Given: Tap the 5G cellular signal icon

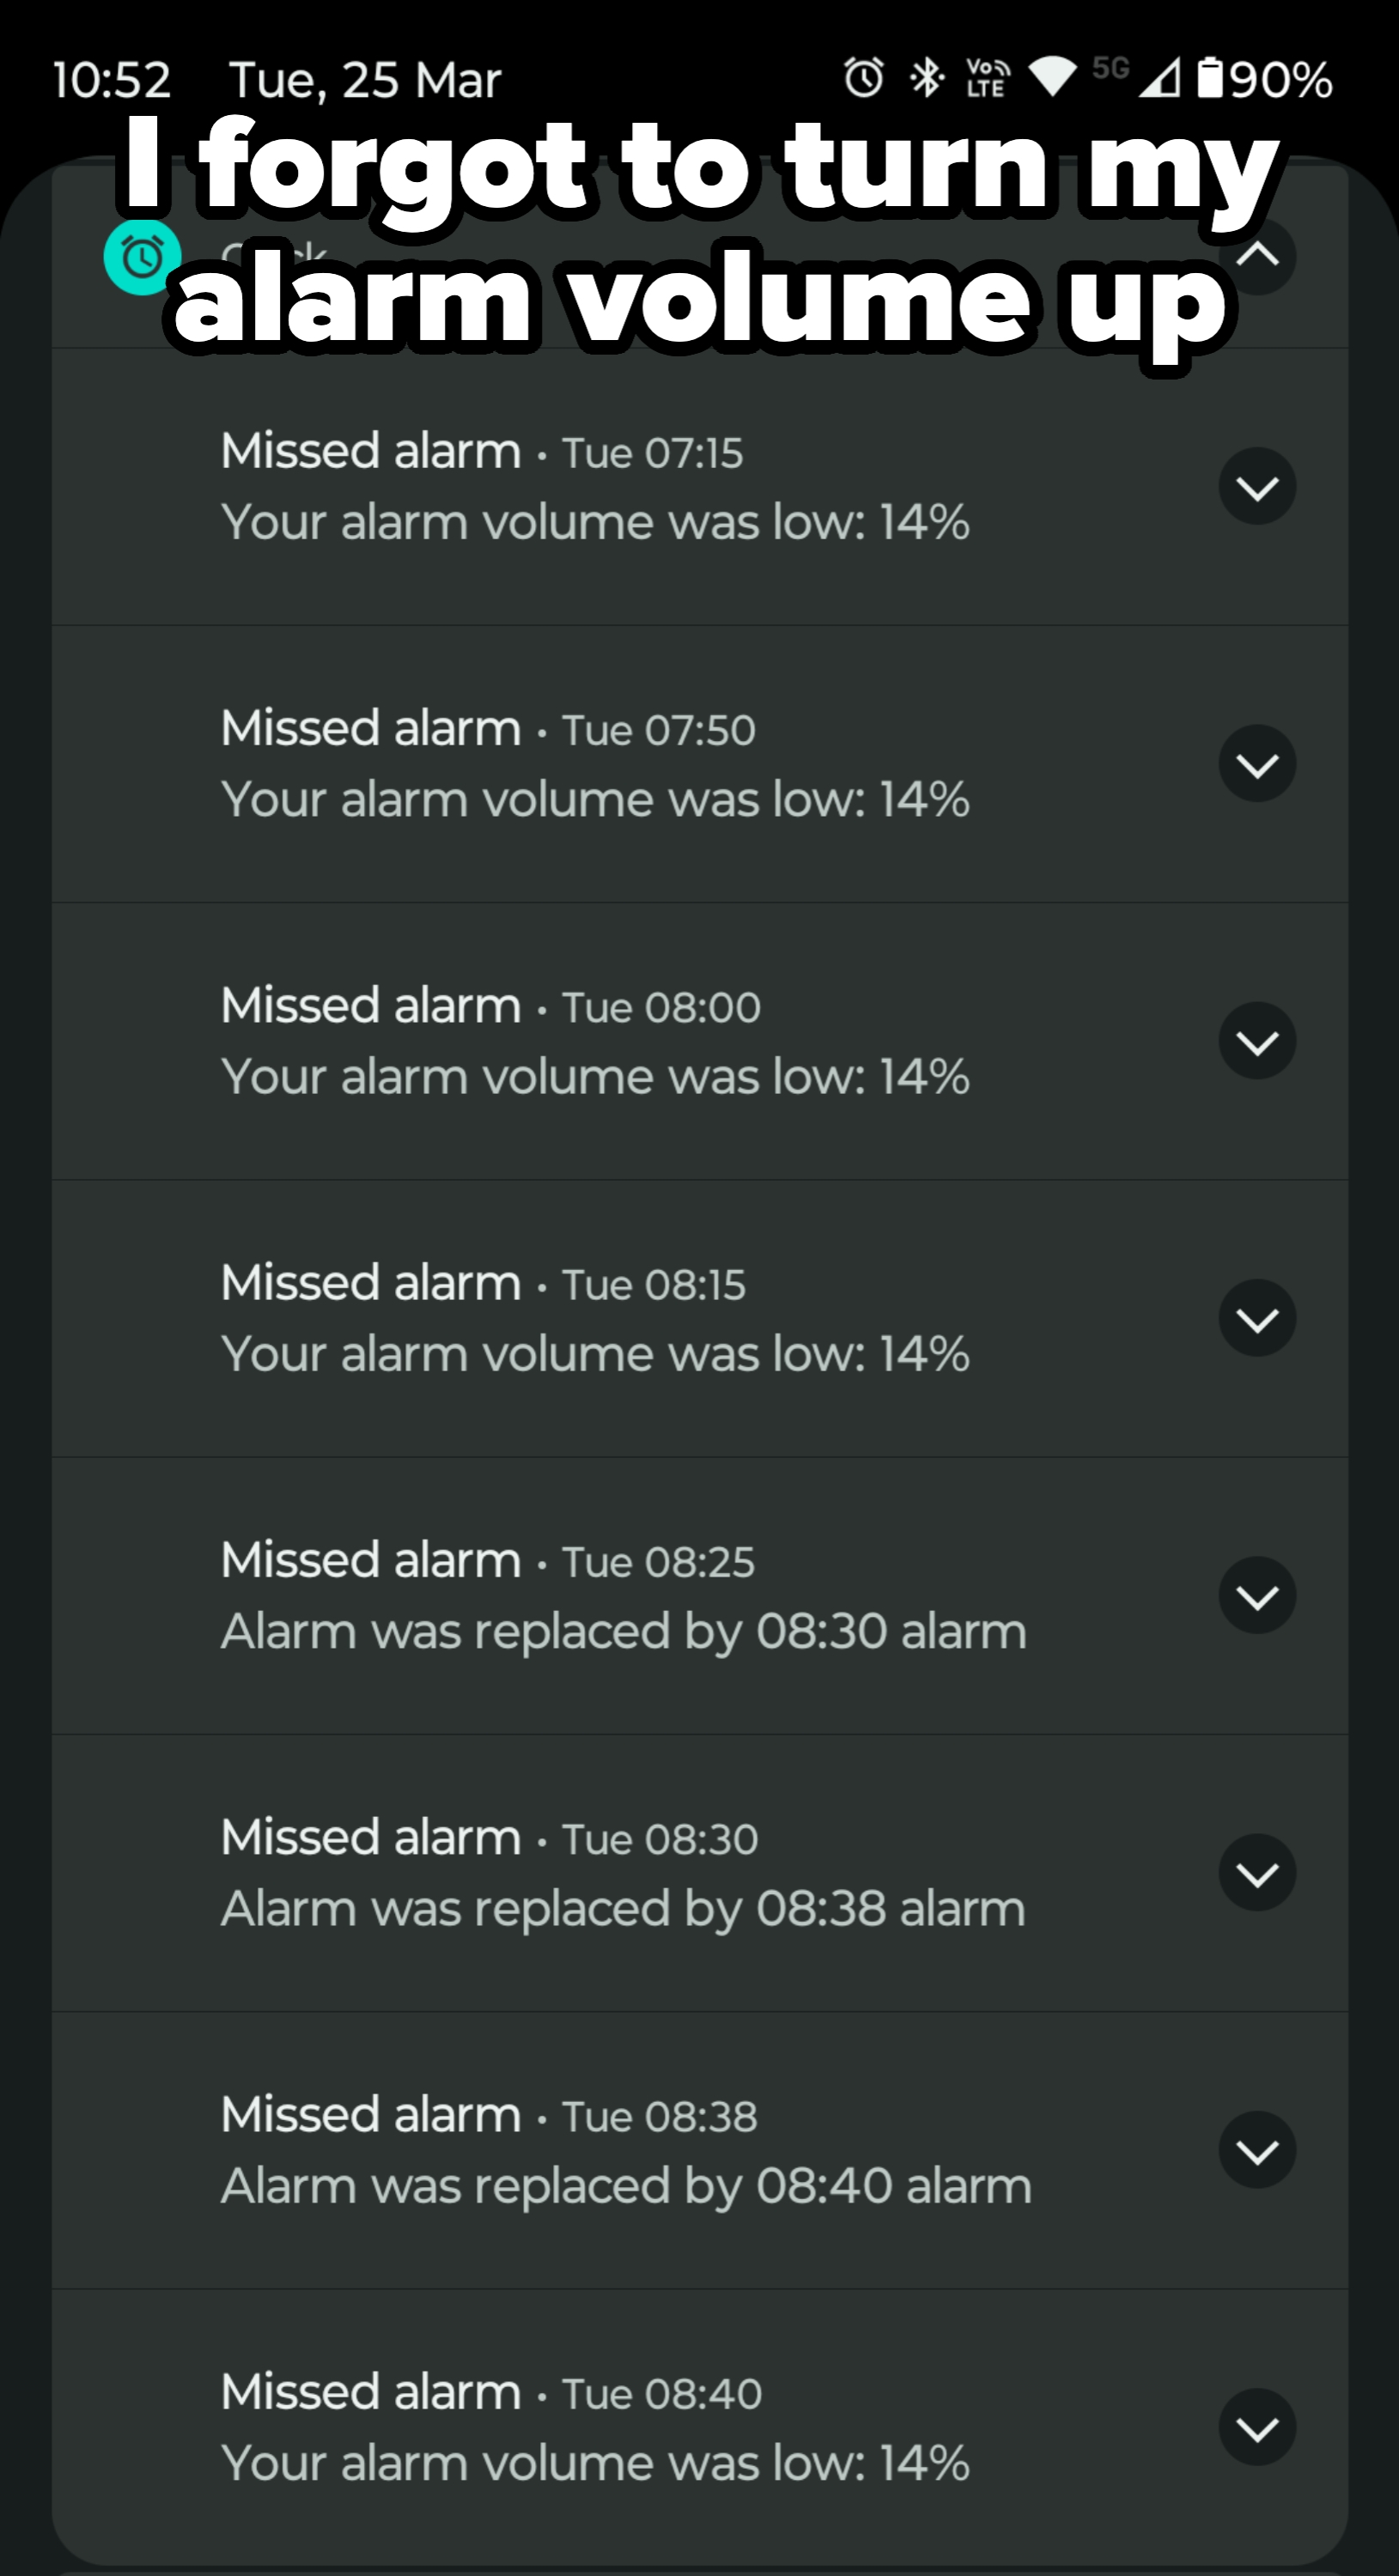Looking at the screenshot, I should point(1110,70).
